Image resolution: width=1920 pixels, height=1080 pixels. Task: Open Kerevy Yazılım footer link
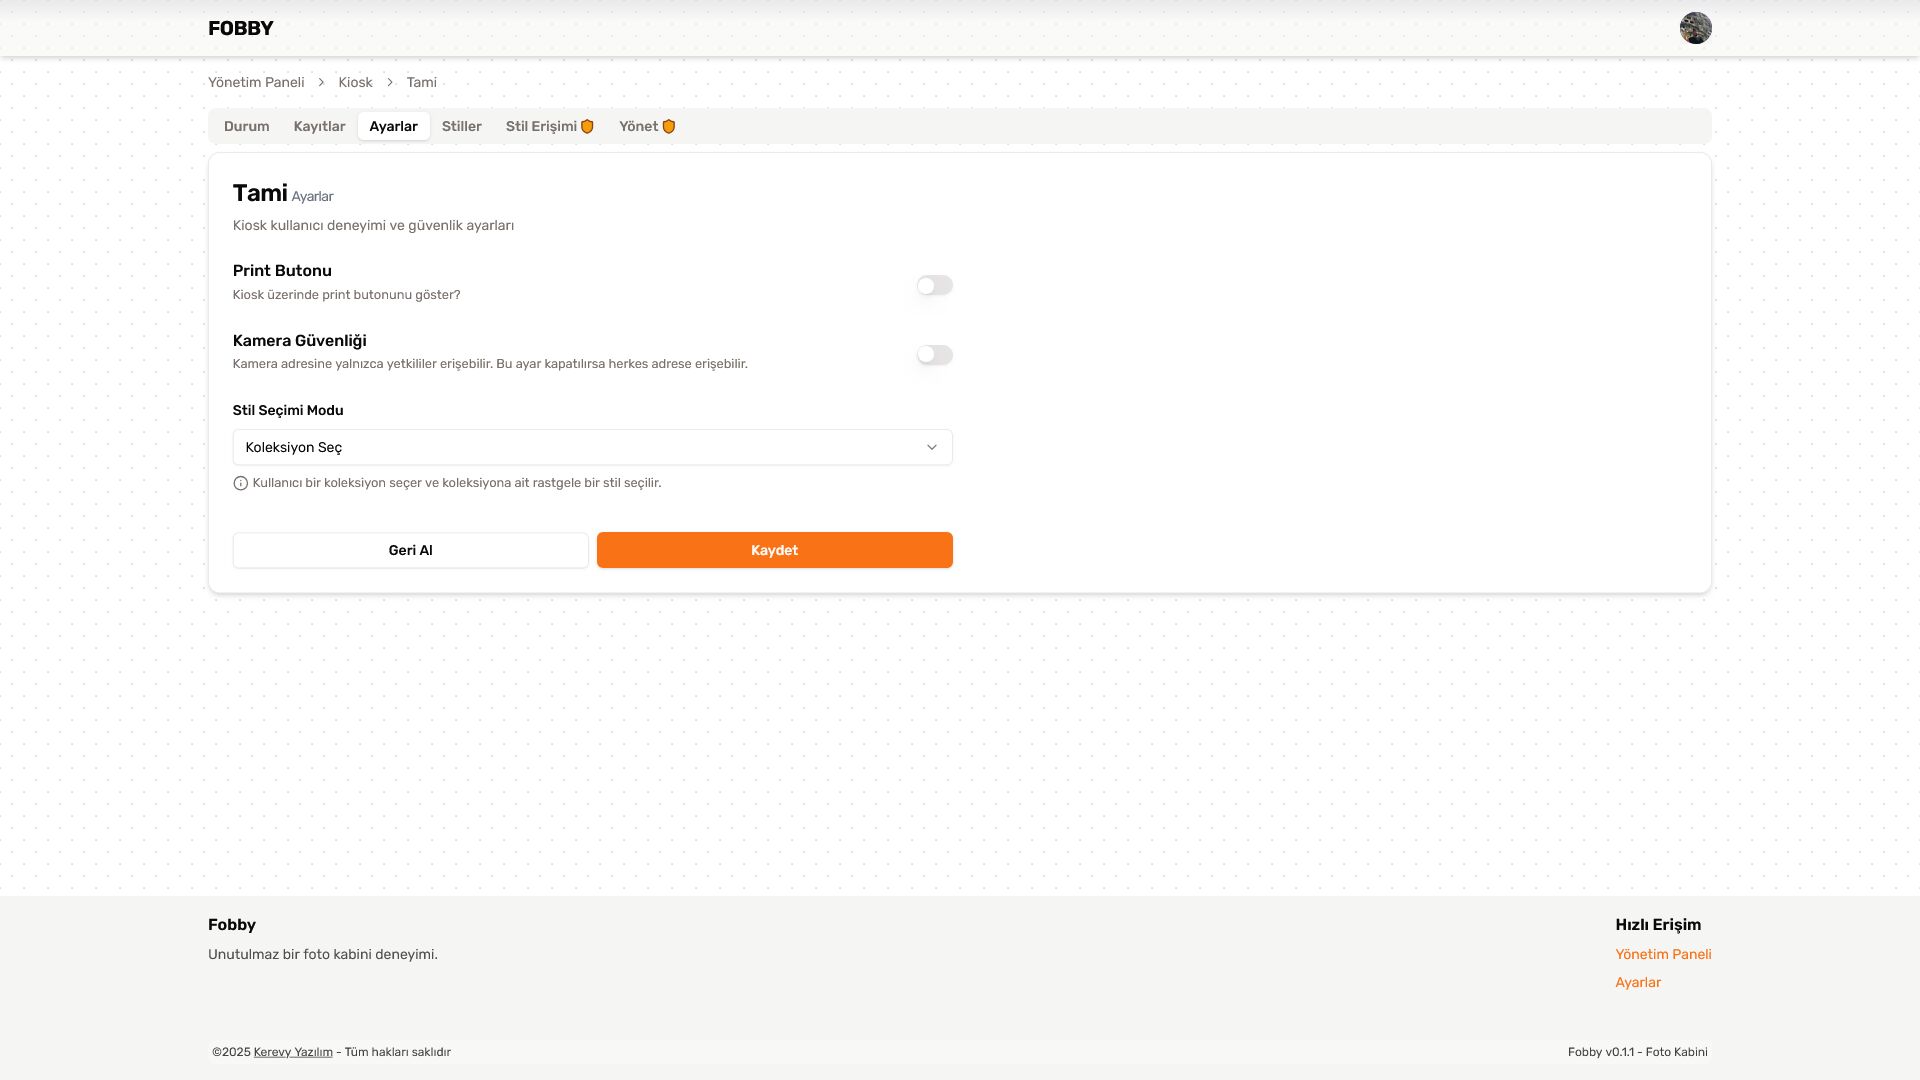pos(293,1052)
